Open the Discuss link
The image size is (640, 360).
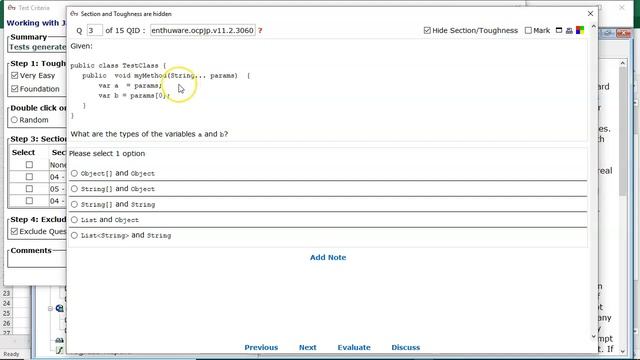pos(405,347)
